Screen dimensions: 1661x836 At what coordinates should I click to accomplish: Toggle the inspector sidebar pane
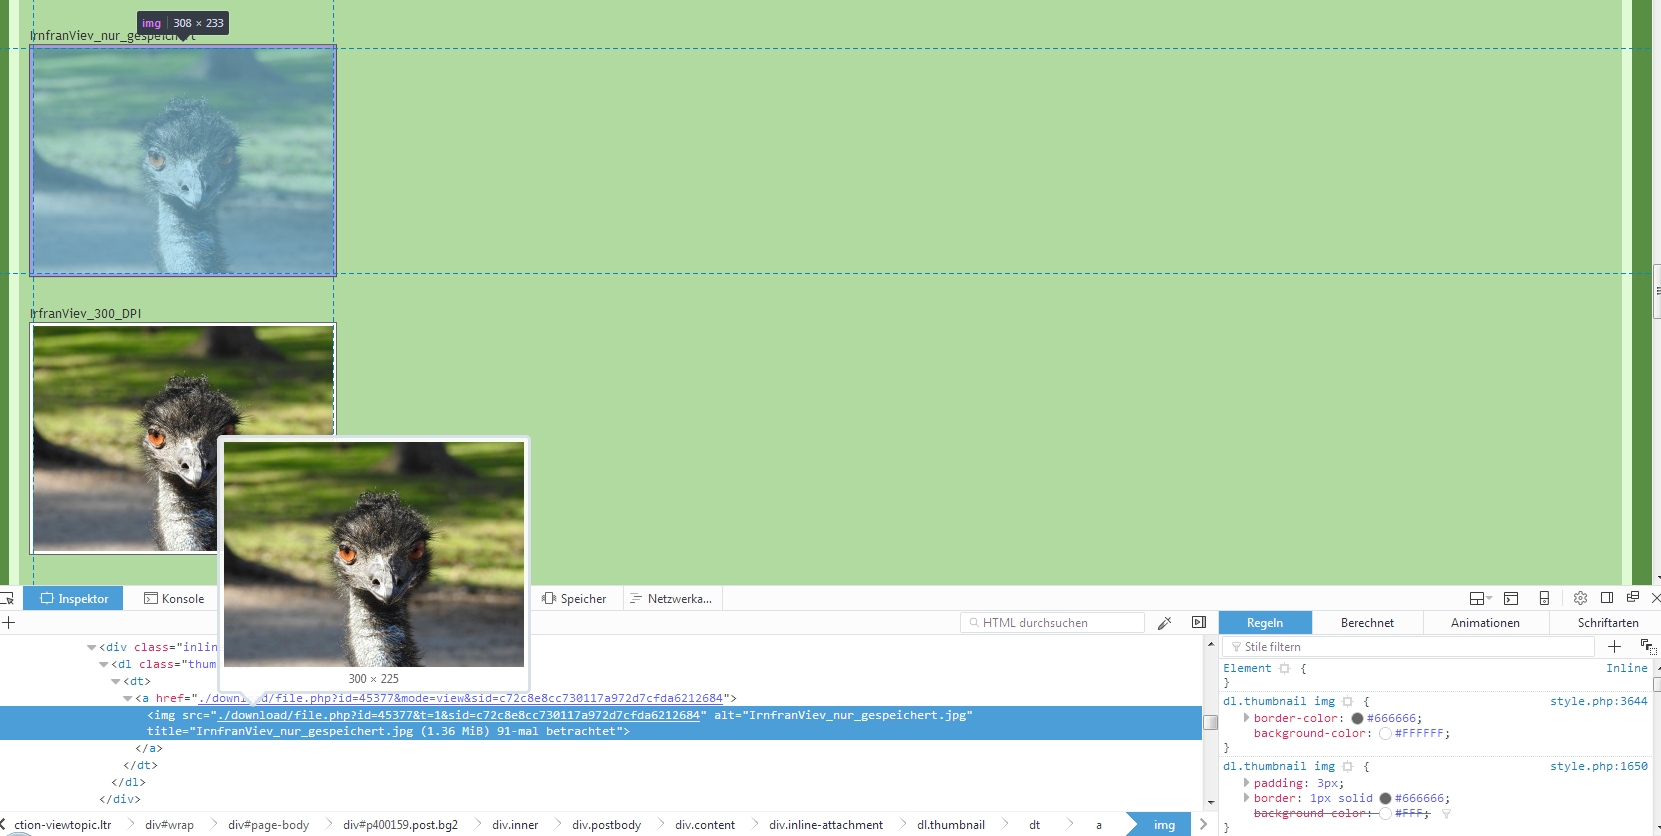point(1199,623)
